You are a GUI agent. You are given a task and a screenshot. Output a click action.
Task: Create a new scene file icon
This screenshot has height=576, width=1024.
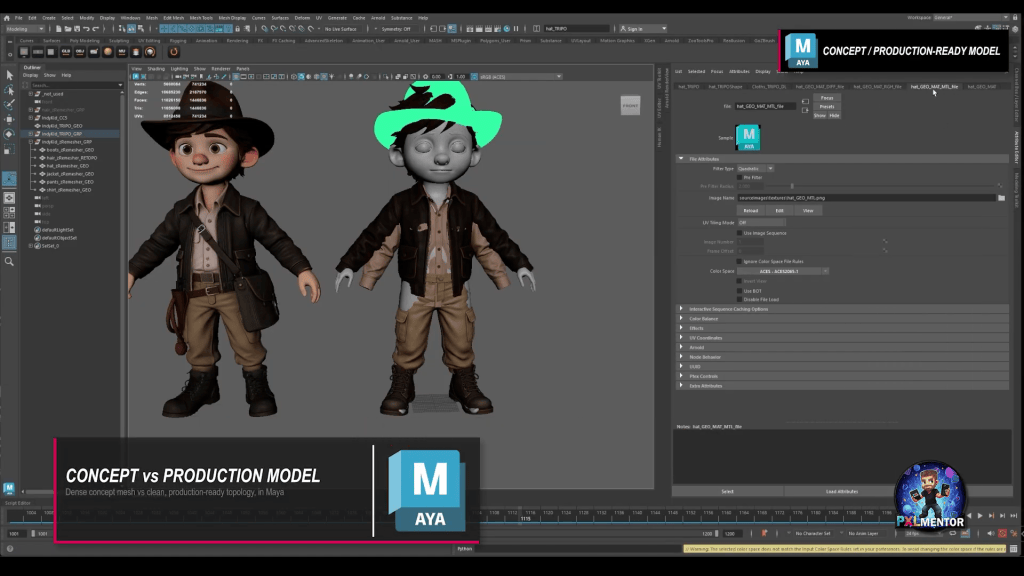coord(59,29)
